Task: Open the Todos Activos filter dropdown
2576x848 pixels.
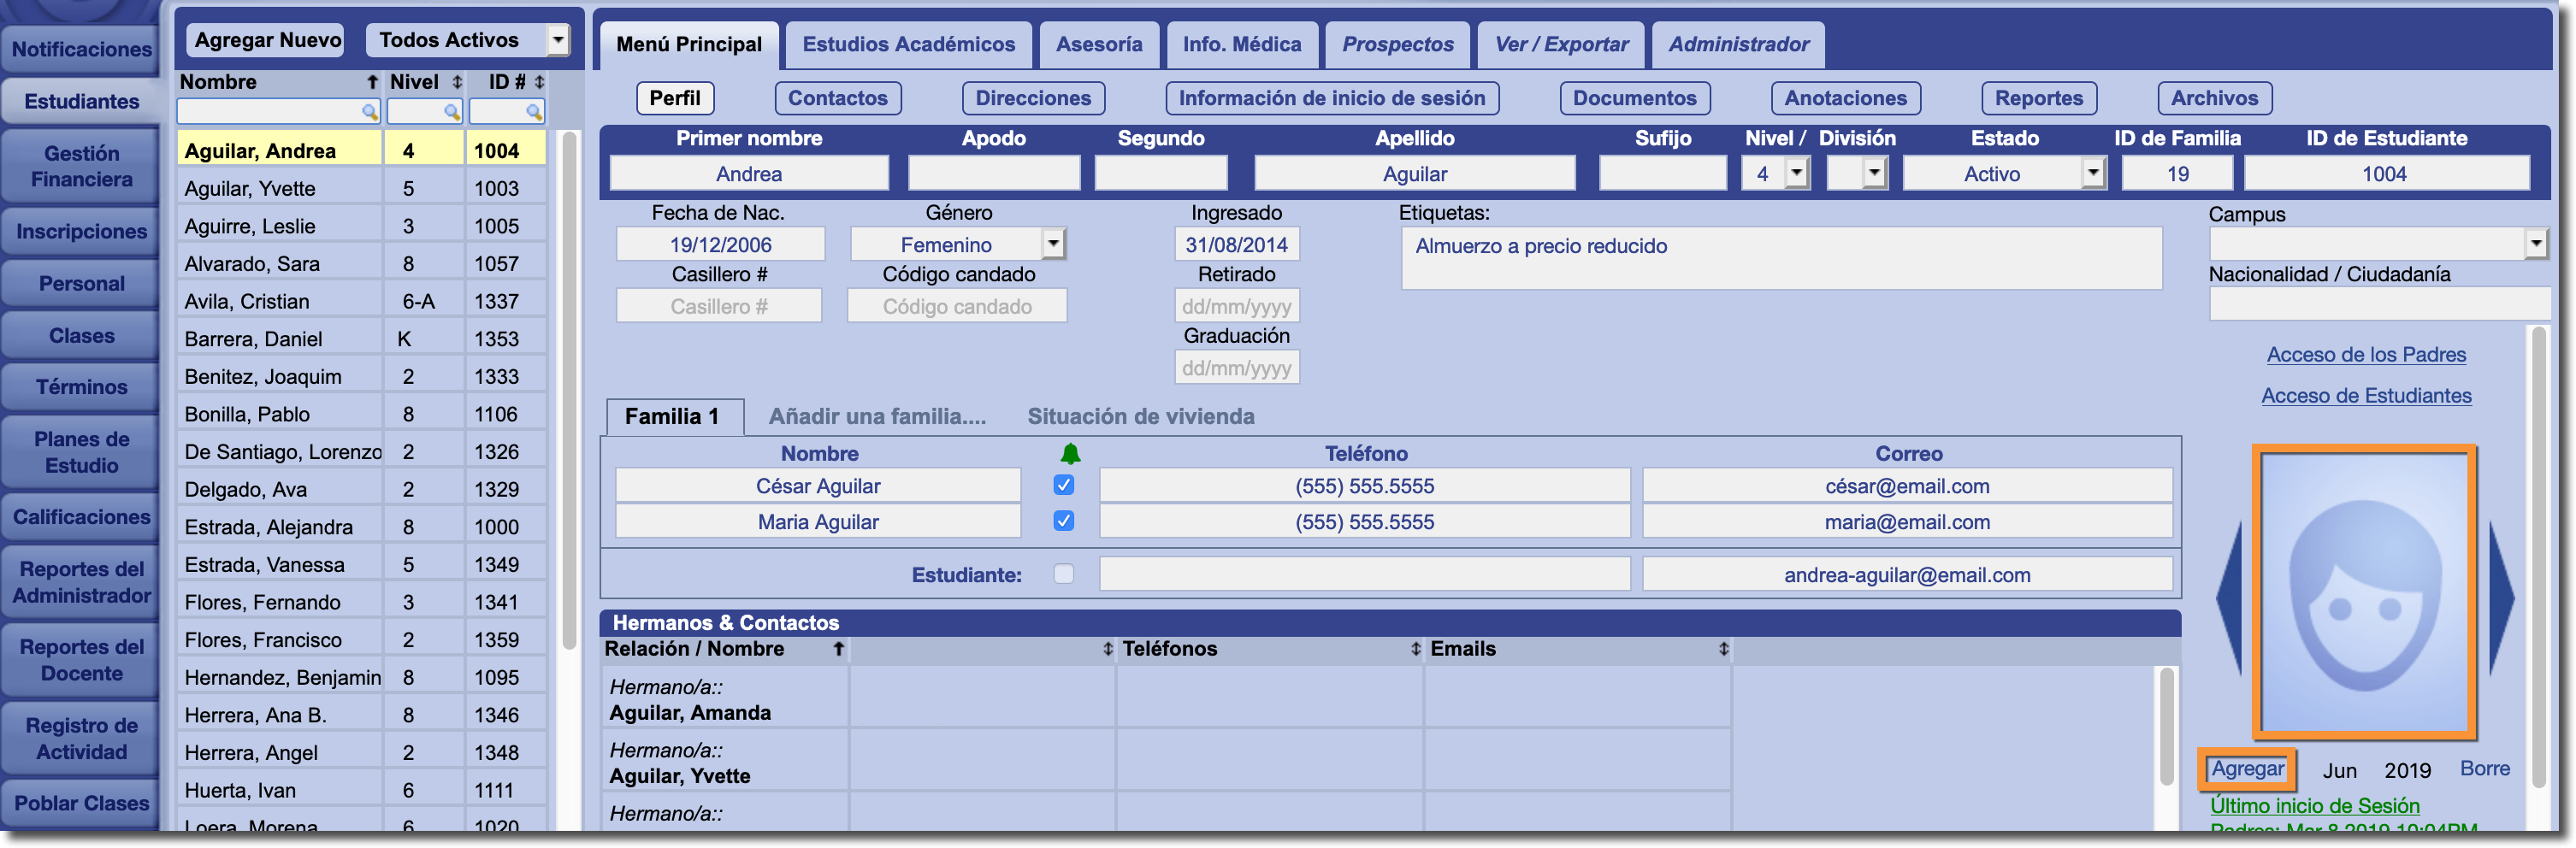Action: coord(558,41)
